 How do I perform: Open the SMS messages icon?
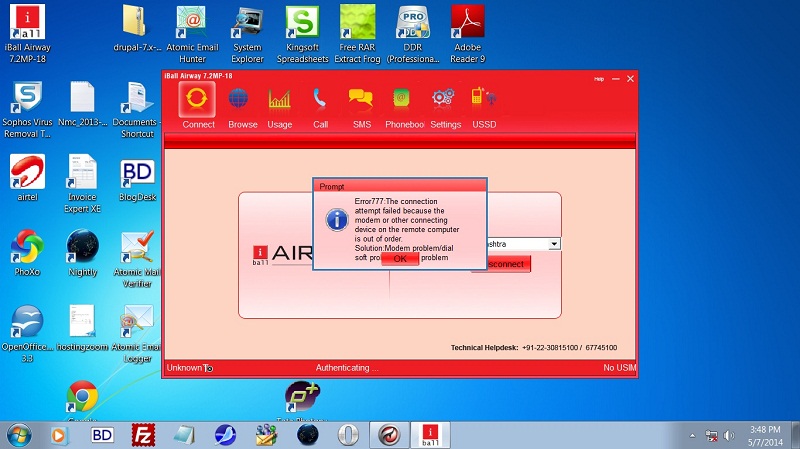point(361,103)
